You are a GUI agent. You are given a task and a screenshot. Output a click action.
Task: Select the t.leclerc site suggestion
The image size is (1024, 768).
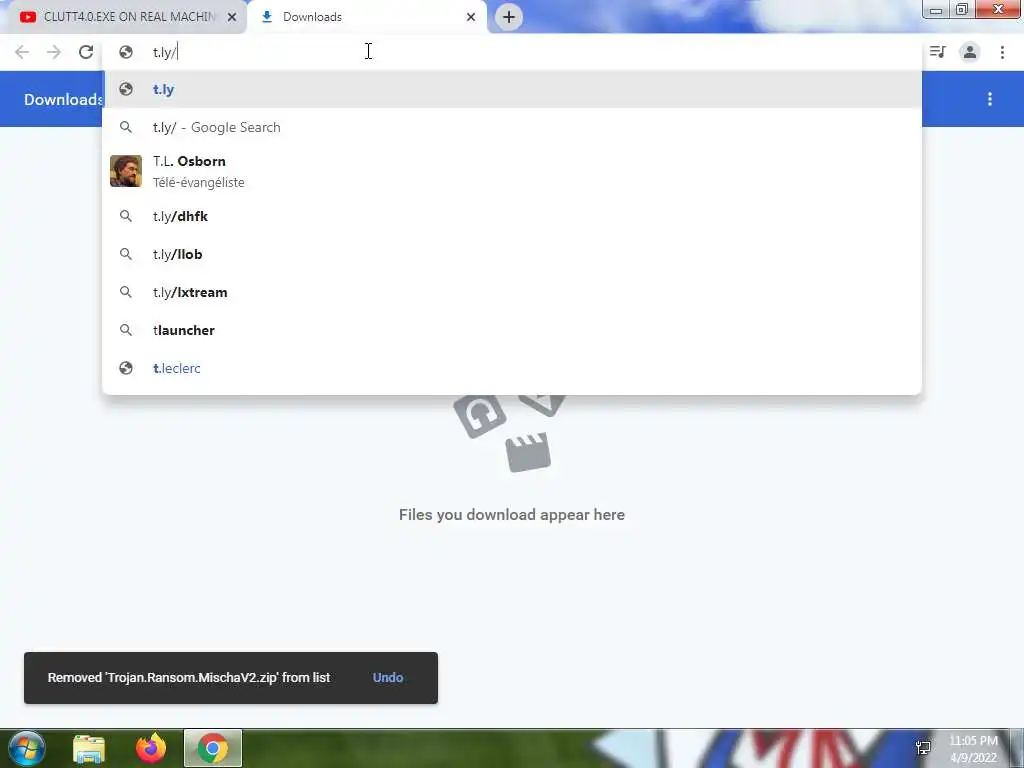[x=512, y=368]
